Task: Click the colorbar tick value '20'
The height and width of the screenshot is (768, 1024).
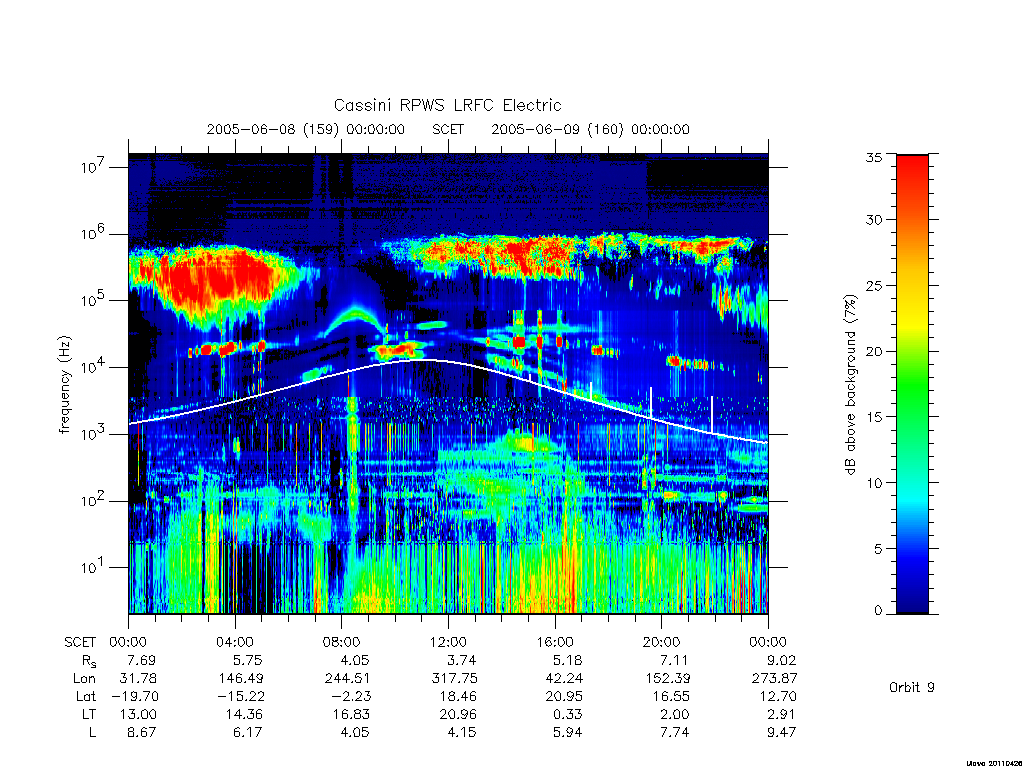Action: coord(874,351)
